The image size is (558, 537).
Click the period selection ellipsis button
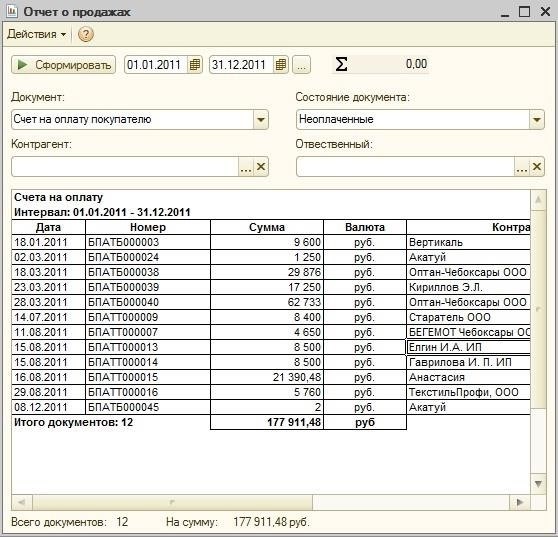coord(301,65)
